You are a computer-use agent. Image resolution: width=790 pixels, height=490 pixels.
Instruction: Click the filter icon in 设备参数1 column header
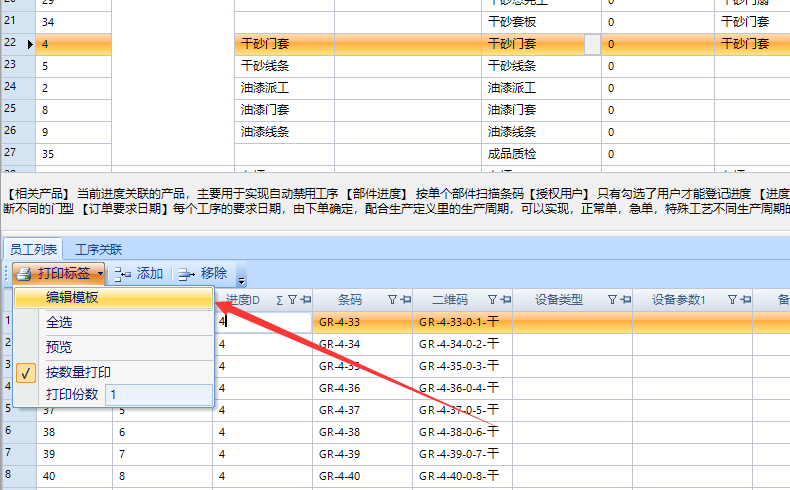pyautogui.click(x=732, y=299)
